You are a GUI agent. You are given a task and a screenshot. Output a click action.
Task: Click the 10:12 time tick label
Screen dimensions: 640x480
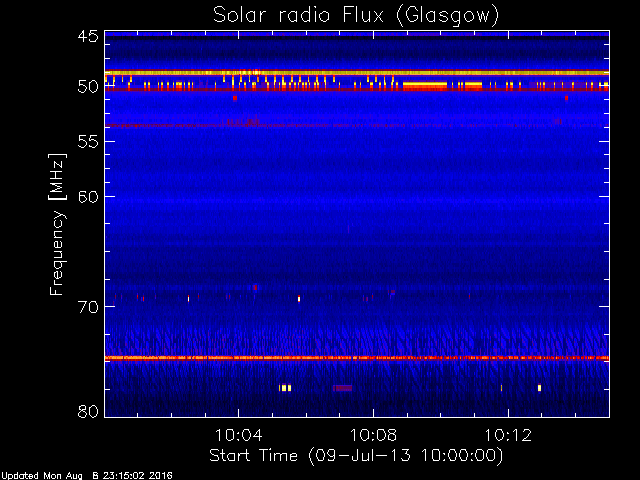coord(508,435)
